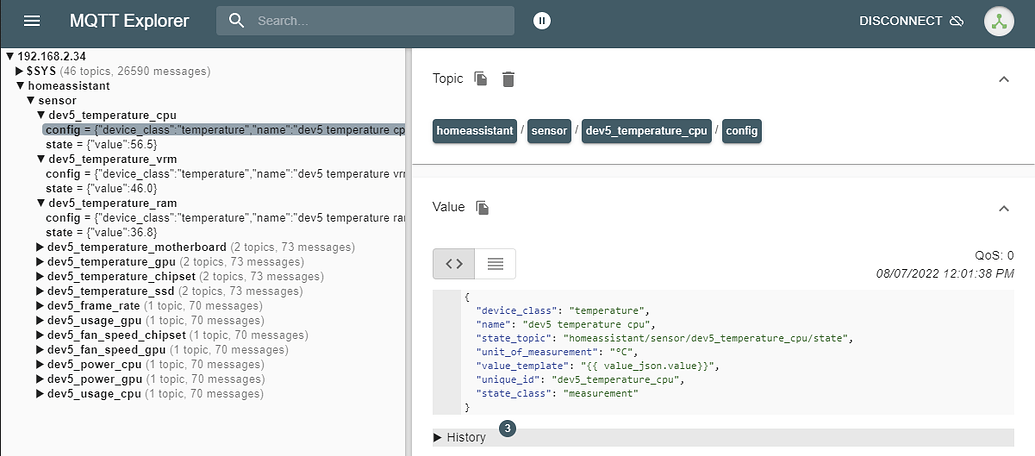This screenshot has height=456, width=1035.
Task: Pause topic updates with pause button
Action: pyautogui.click(x=542, y=21)
